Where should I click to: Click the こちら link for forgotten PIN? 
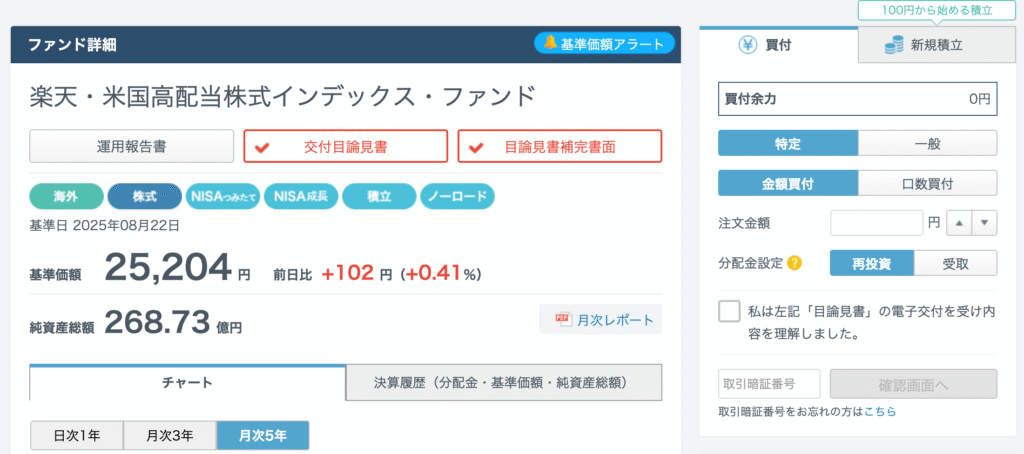[880, 412]
